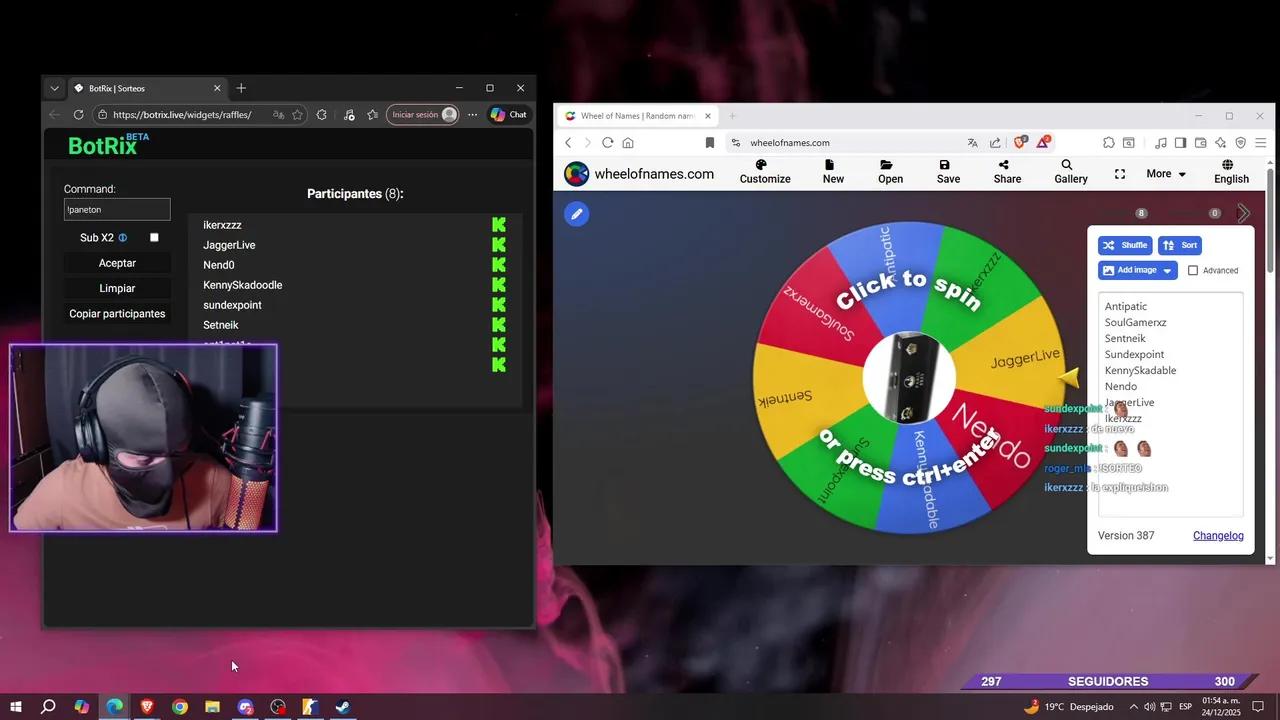Select participant JaggerLive in BotRix list
This screenshot has height=720, width=1280.
point(229,245)
